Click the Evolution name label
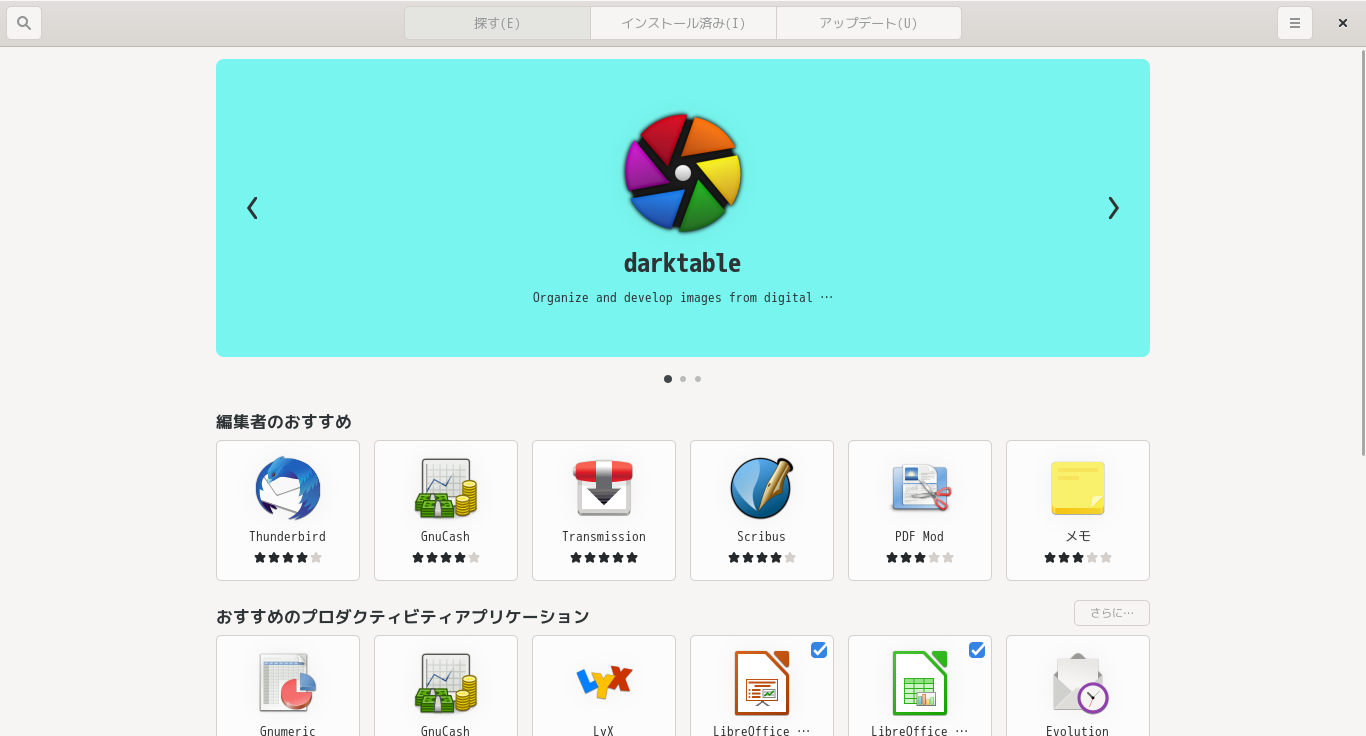1366x736 pixels. pyautogui.click(x=1078, y=731)
